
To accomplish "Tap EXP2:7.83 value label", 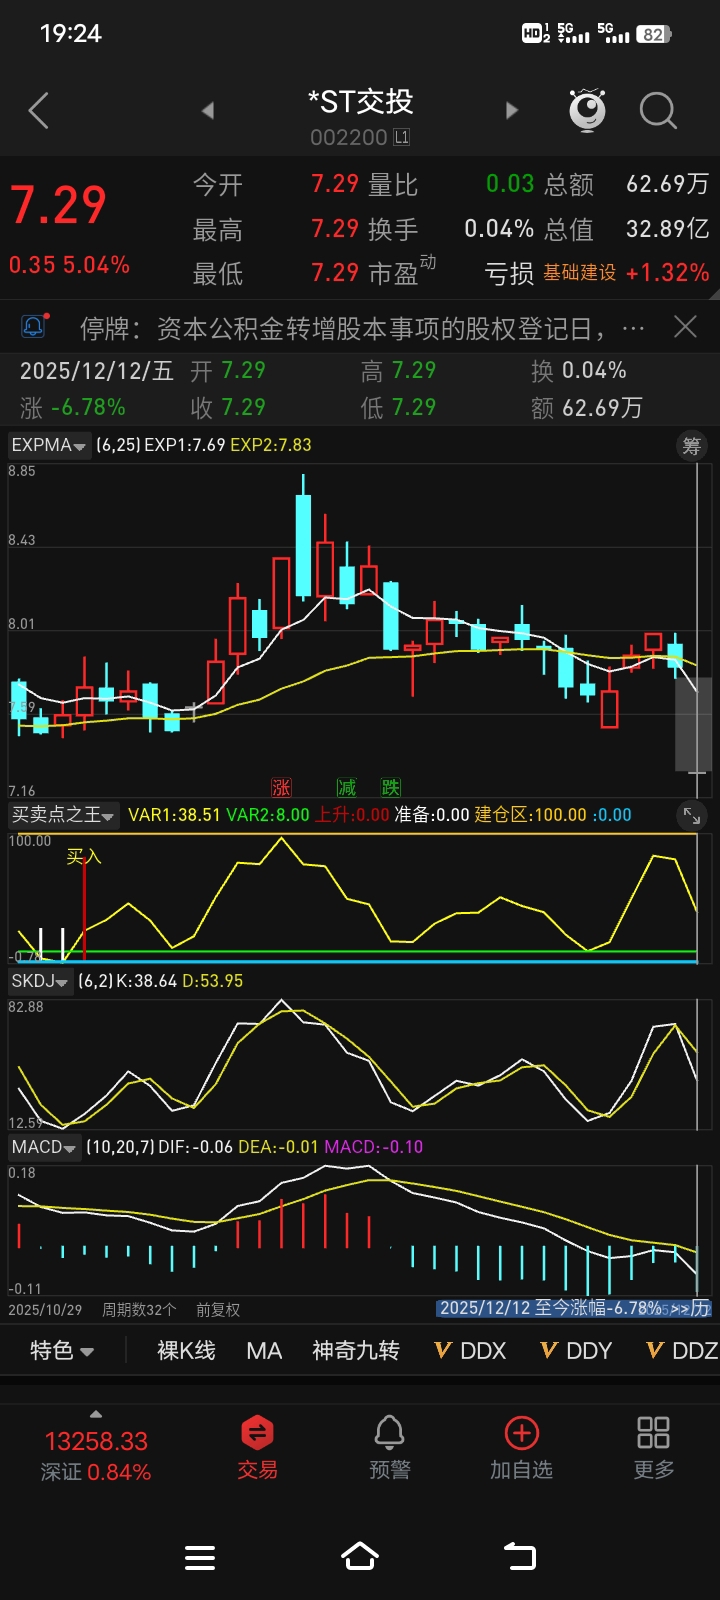I will [271, 445].
